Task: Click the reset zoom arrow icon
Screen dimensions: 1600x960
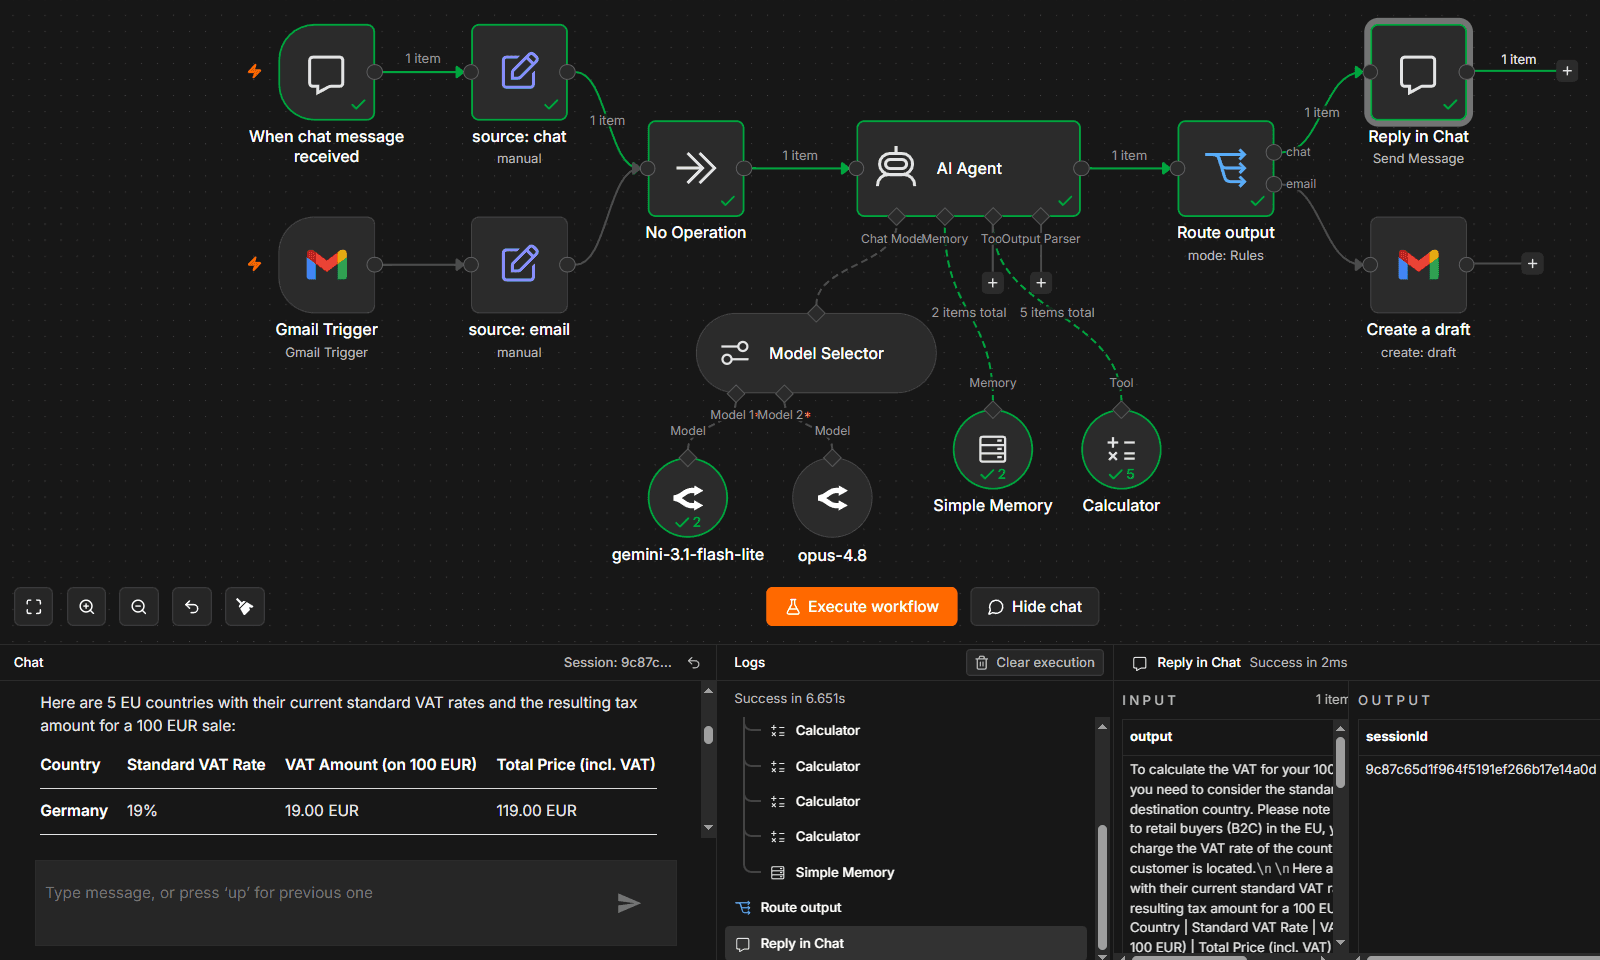Action: point(192,607)
